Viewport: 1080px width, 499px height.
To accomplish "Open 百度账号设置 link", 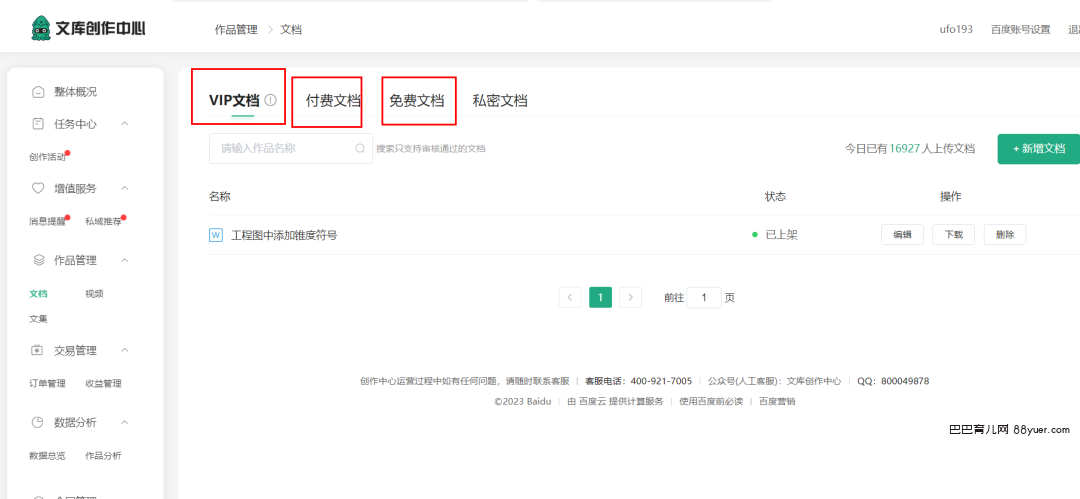I will (x=1021, y=30).
